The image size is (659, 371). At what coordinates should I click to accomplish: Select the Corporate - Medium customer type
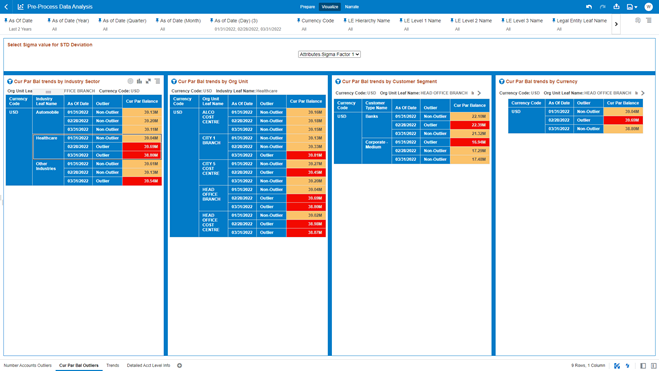pyautogui.click(x=377, y=151)
